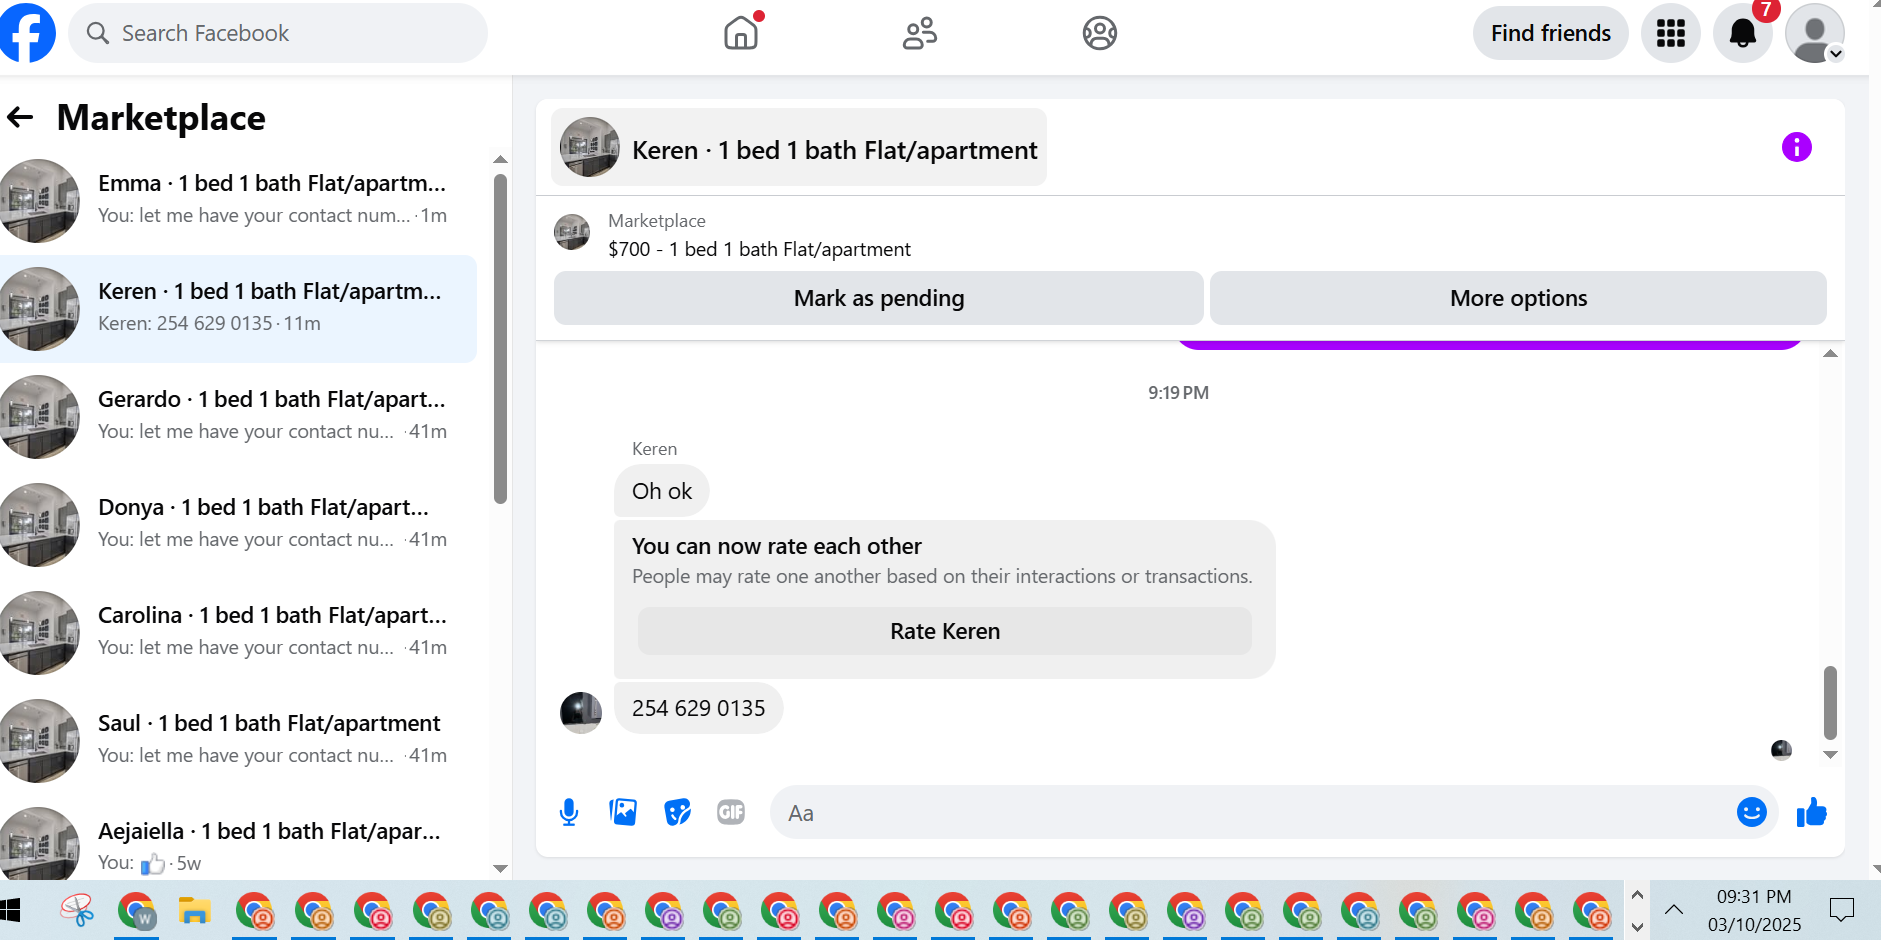The height and width of the screenshot is (940, 1881).
Task: Open Carolina's conversation in the list
Action: tap(238, 632)
